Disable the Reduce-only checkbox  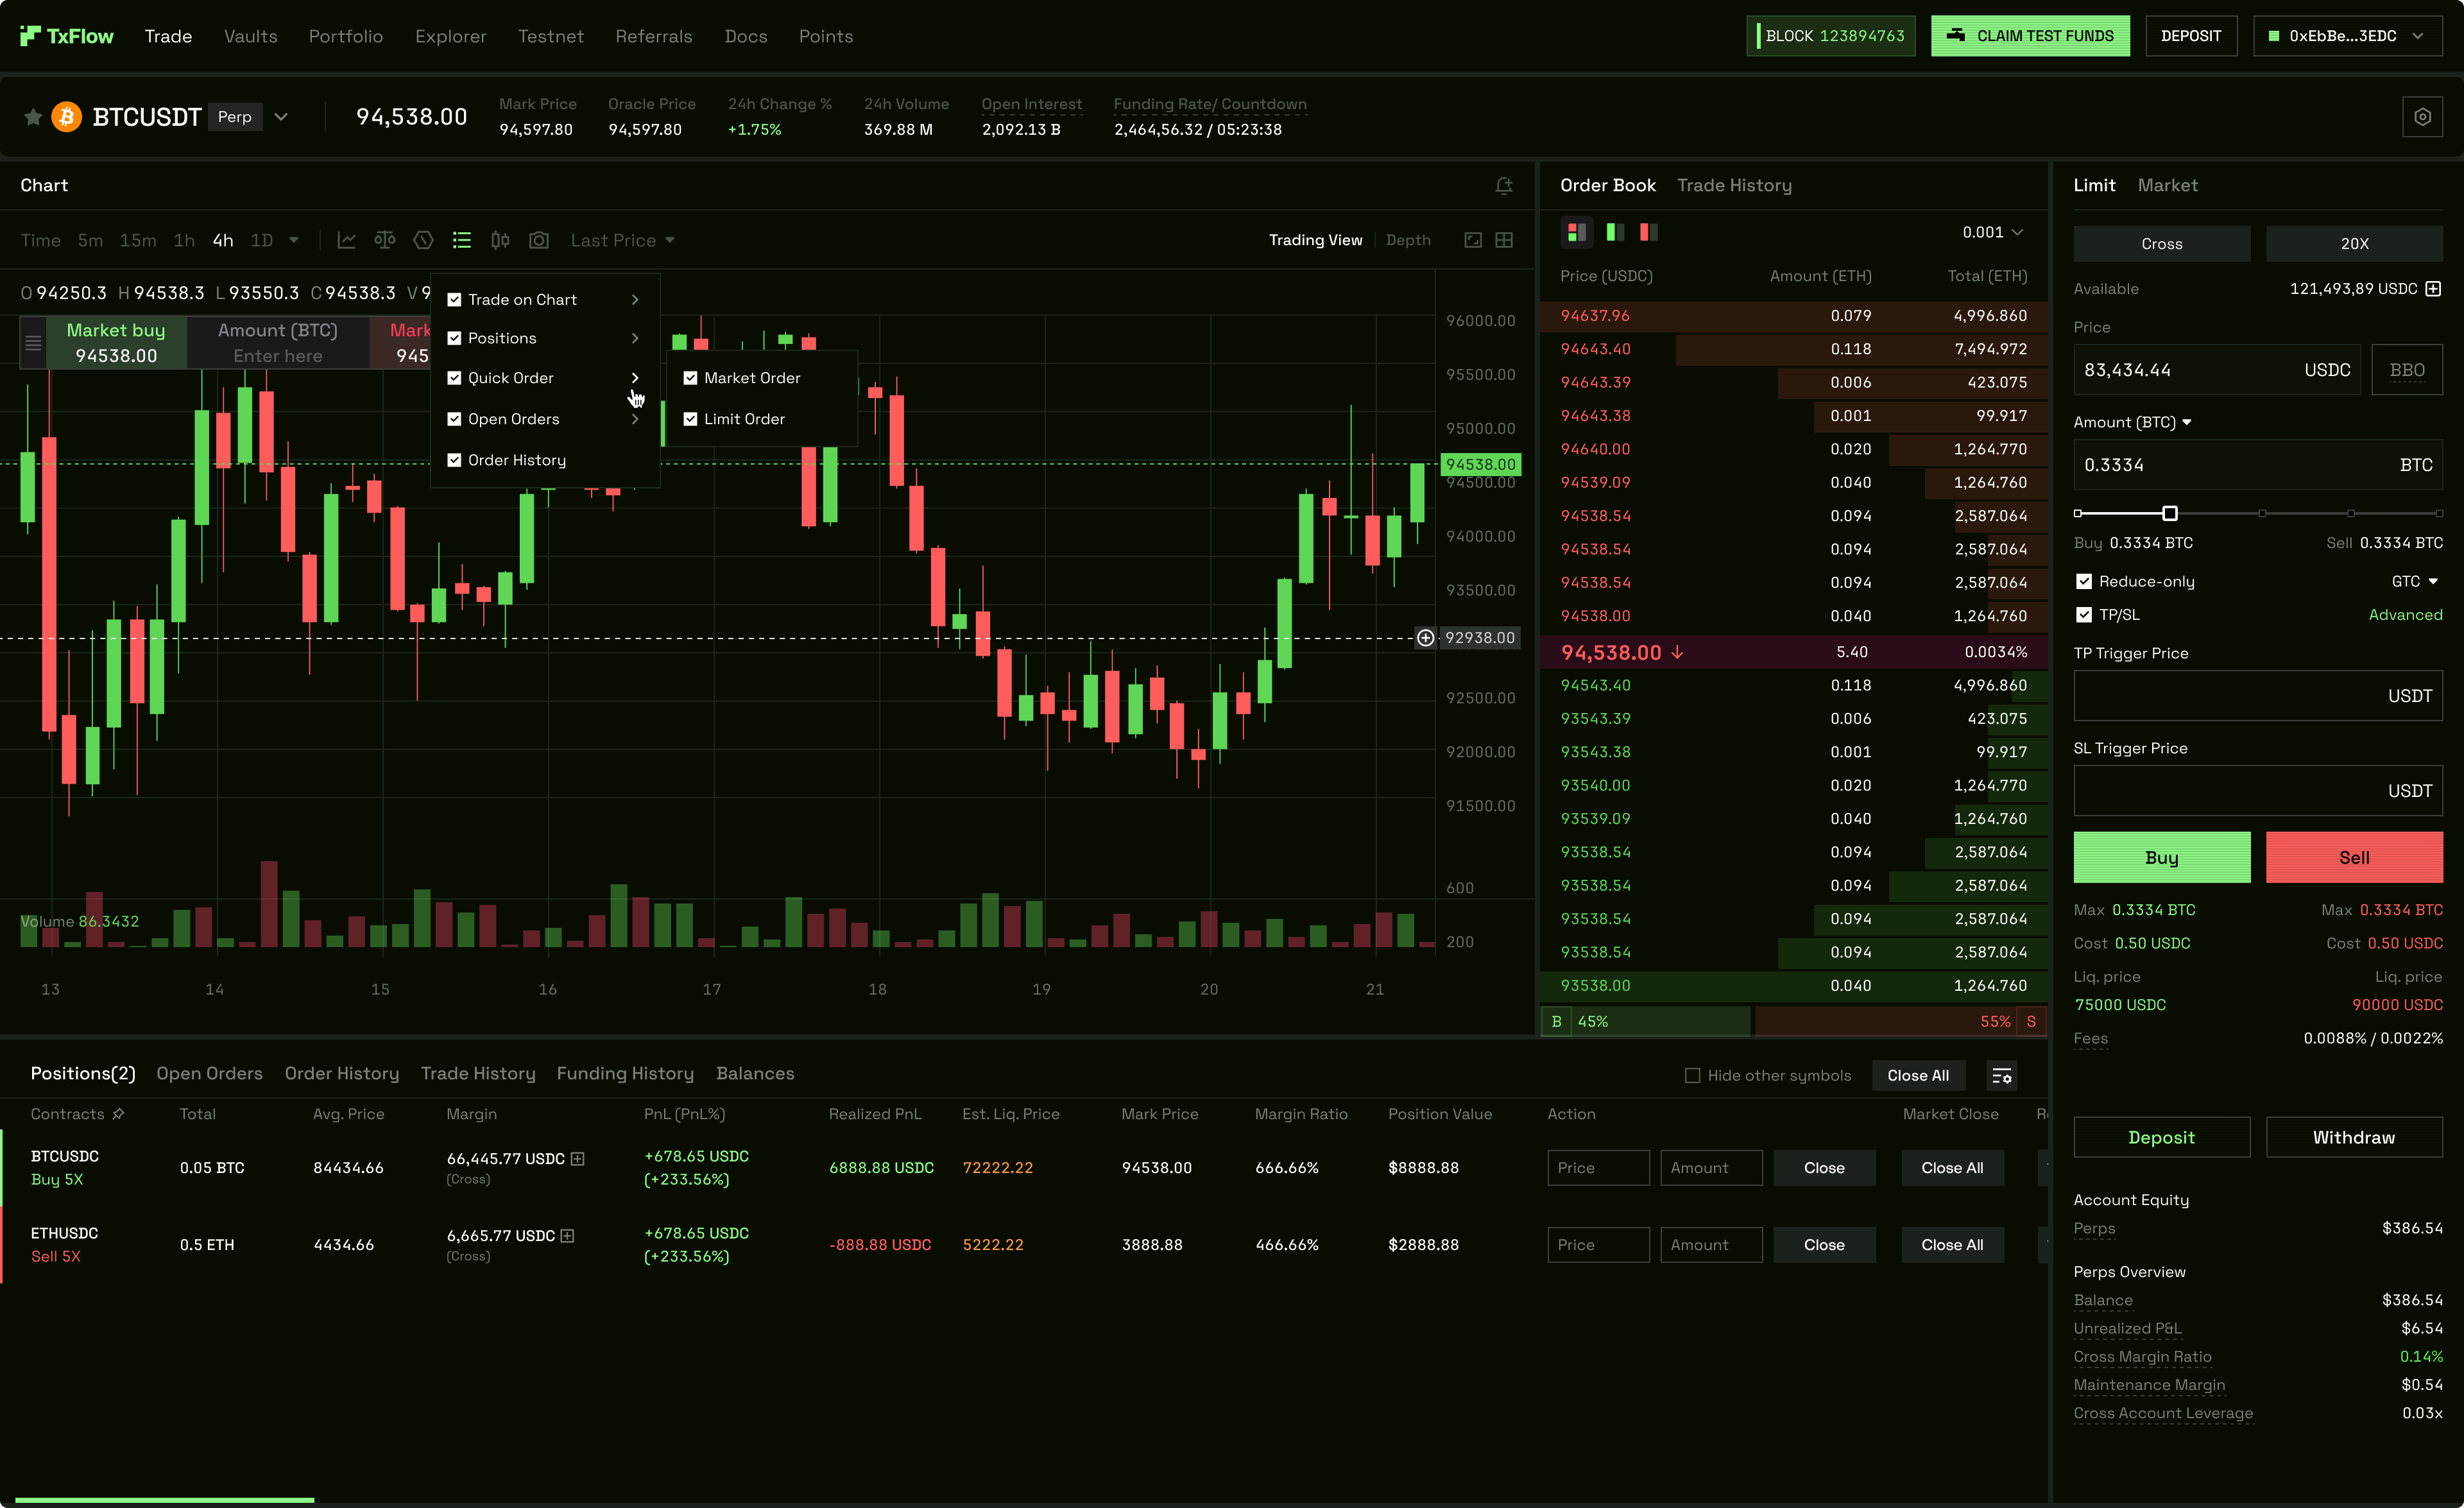coord(2085,581)
